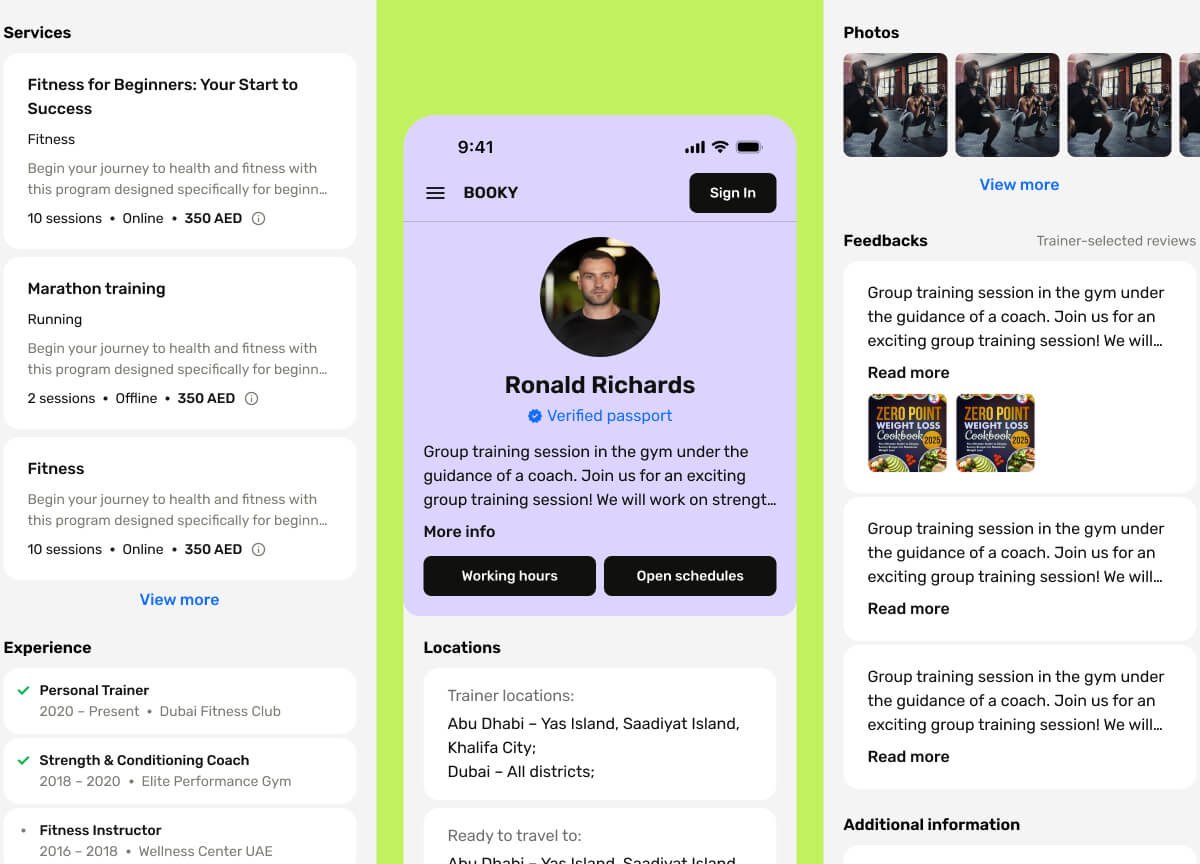
Task: Click info icon on Fitness for Beginners price
Action: tap(258, 218)
